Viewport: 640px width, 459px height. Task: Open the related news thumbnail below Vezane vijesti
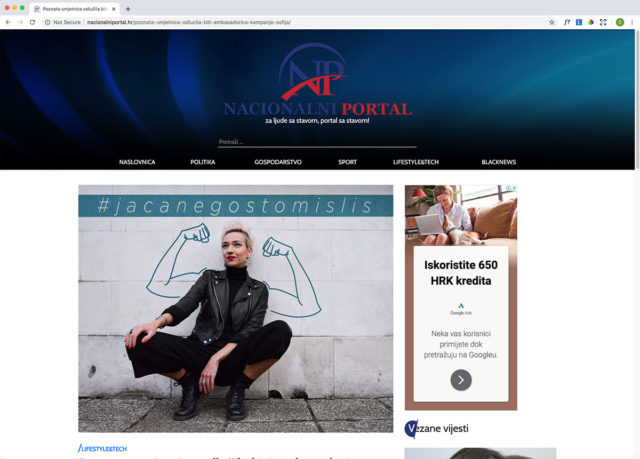point(480,453)
